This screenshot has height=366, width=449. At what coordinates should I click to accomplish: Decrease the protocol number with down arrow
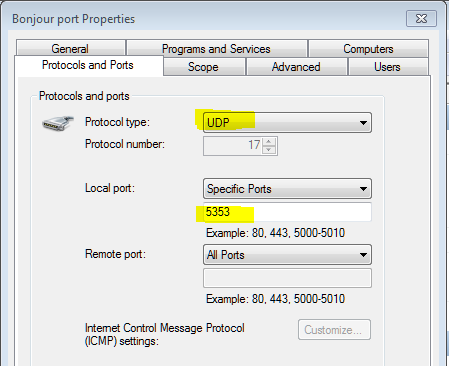tap(269, 150)
